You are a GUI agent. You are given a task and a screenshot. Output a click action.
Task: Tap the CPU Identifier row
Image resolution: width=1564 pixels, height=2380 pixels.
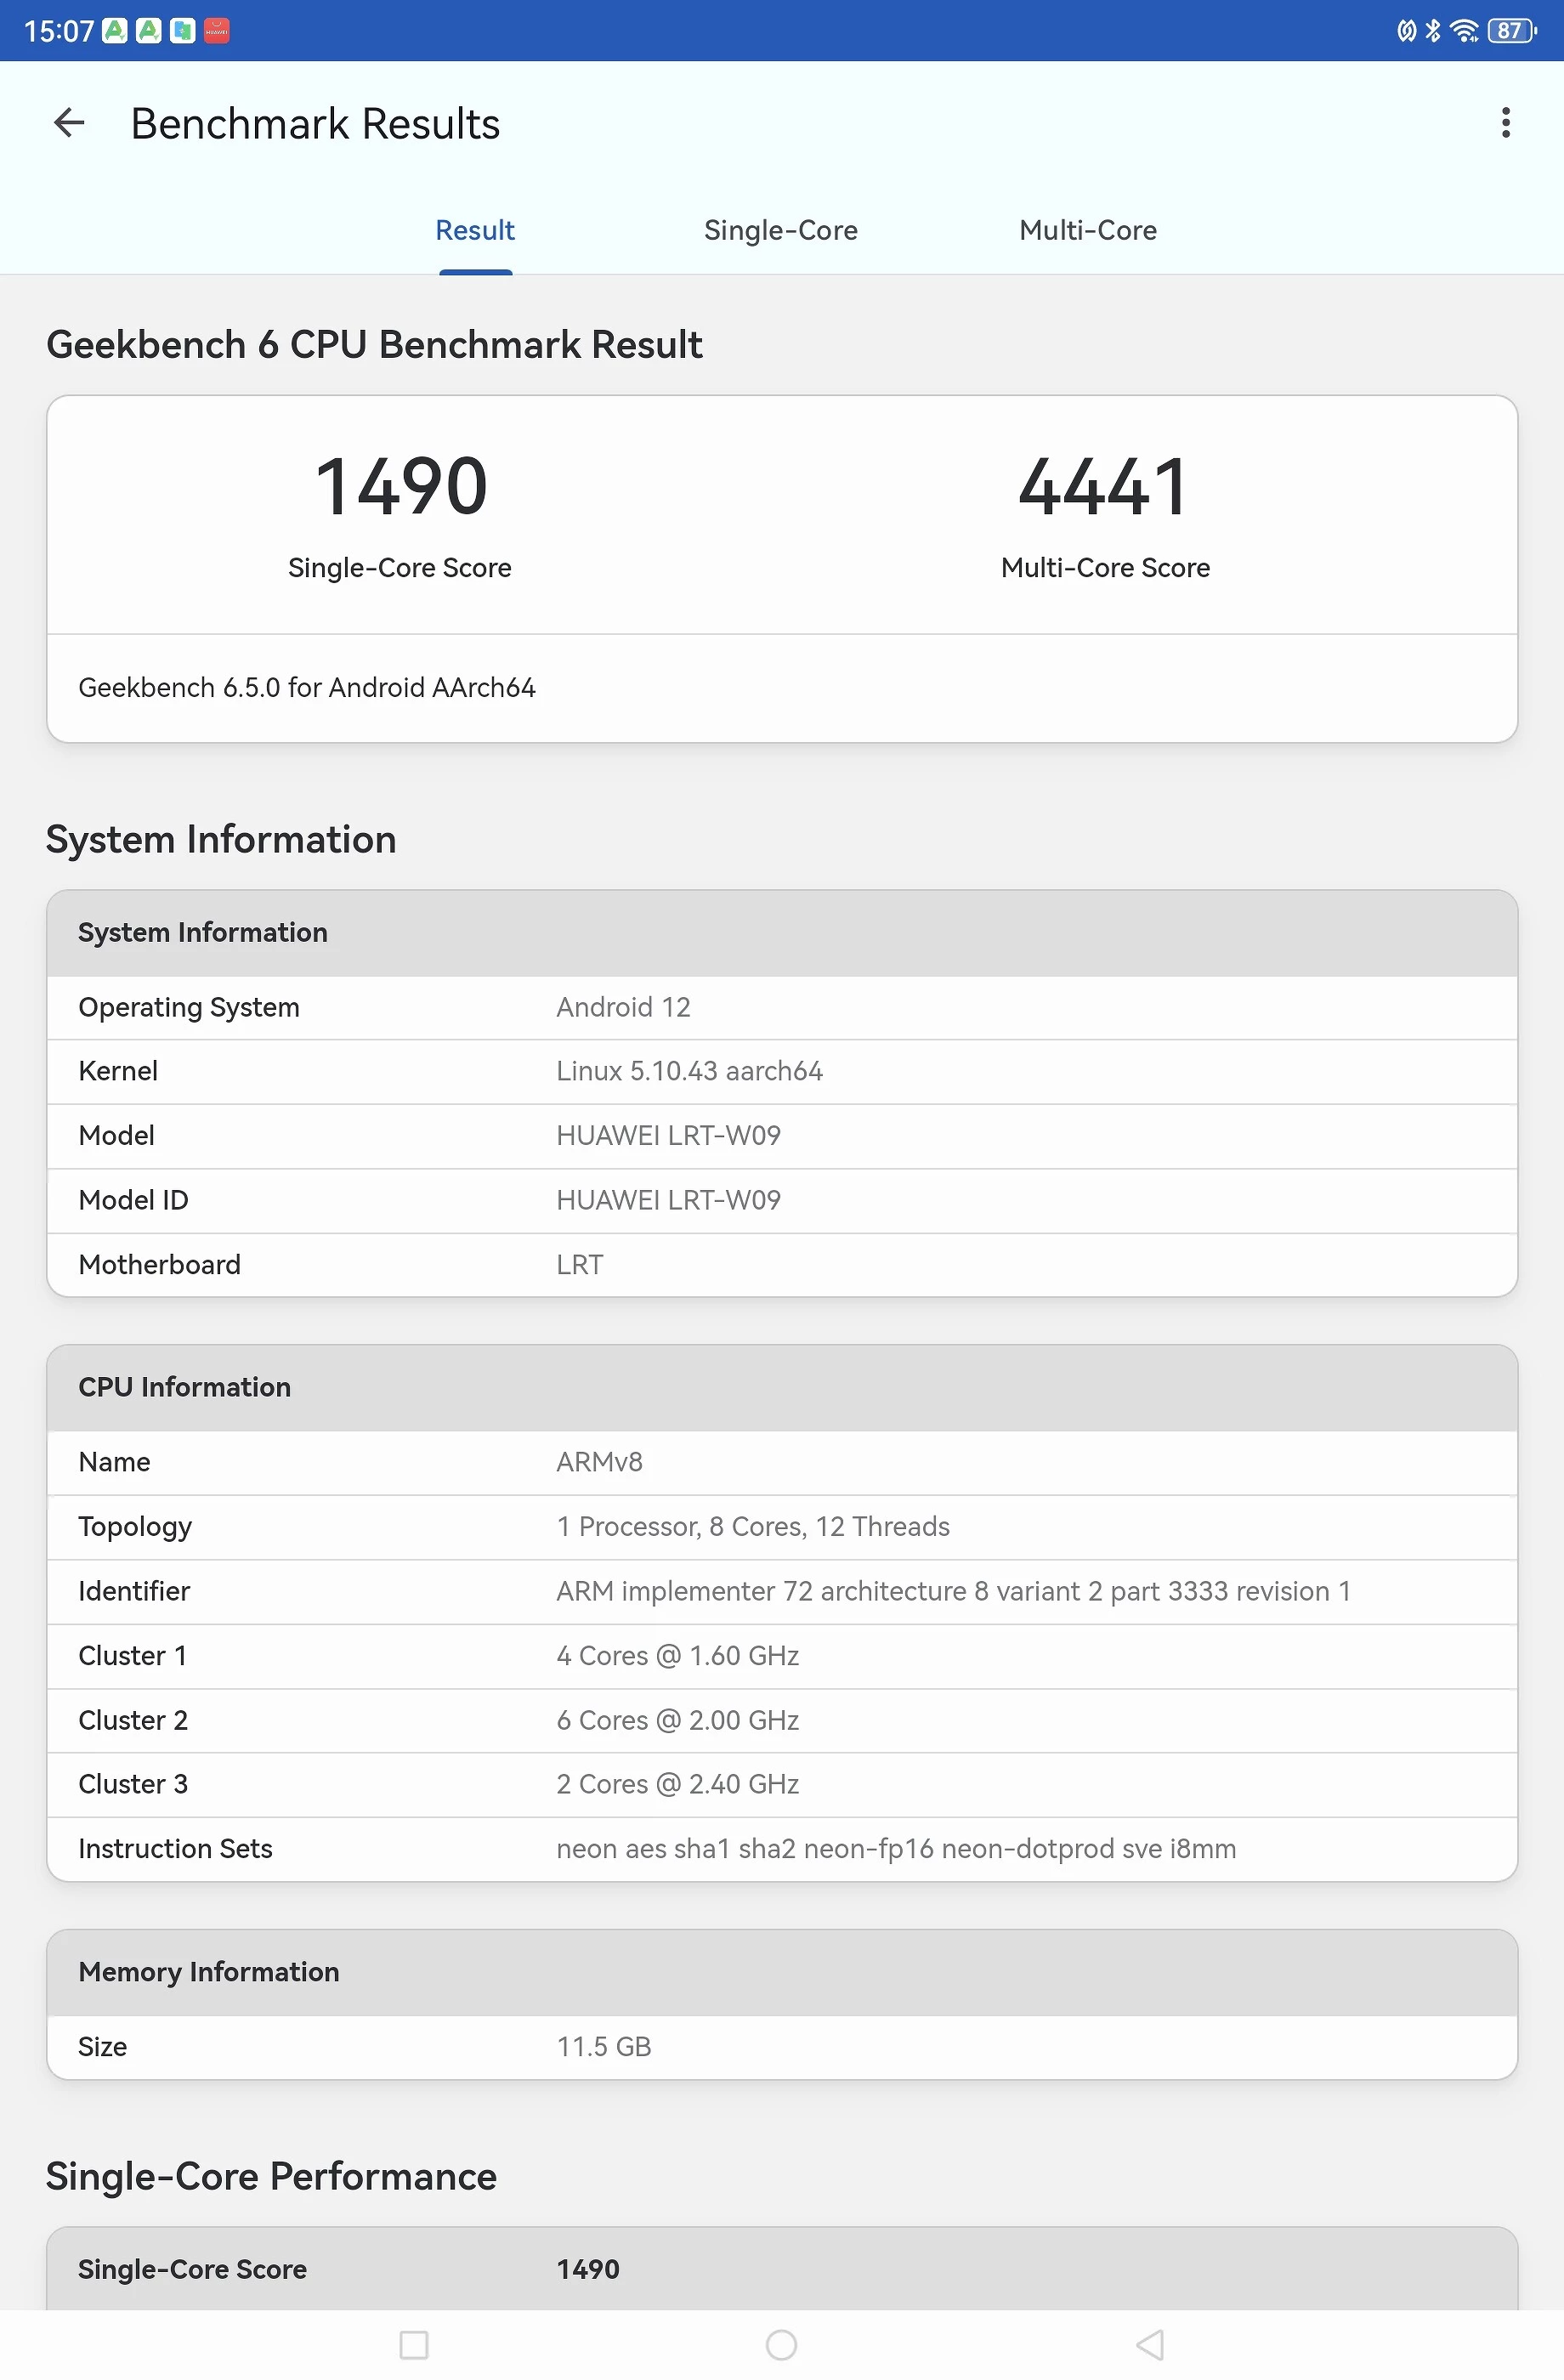click(782, 1592)
